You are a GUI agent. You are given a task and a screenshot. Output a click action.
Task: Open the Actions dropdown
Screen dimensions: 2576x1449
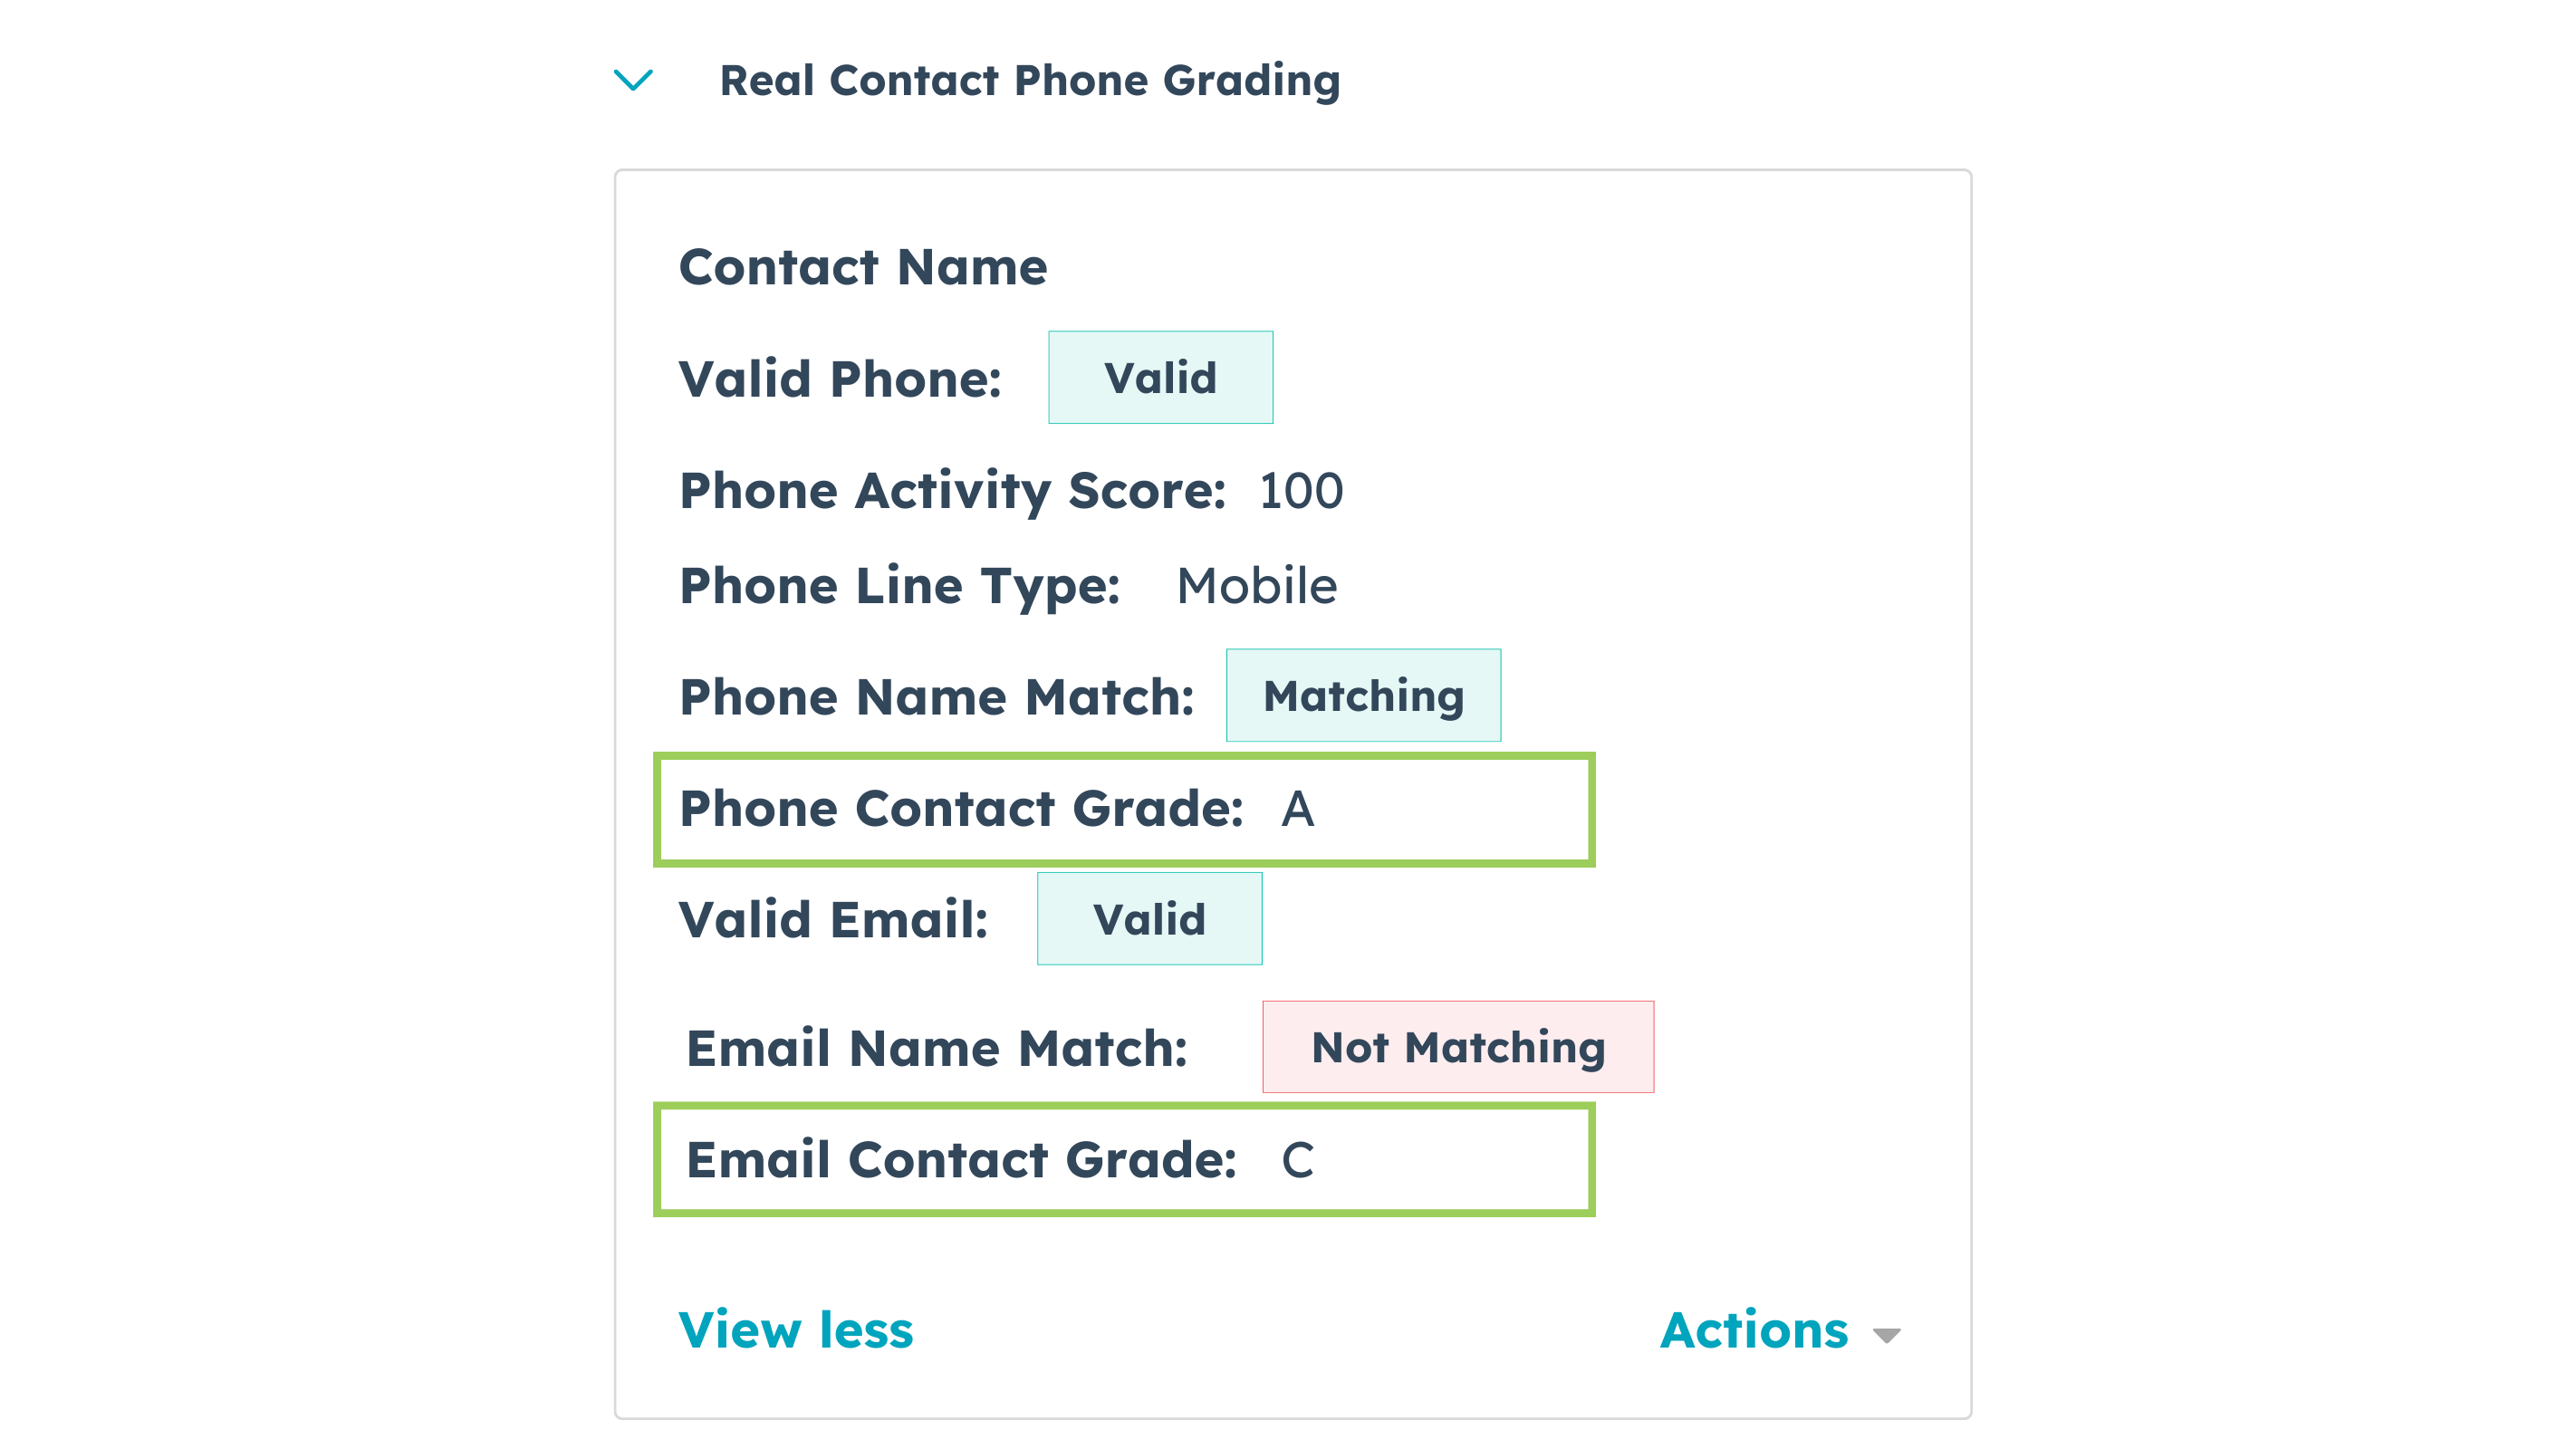tap(1756, 1330)
